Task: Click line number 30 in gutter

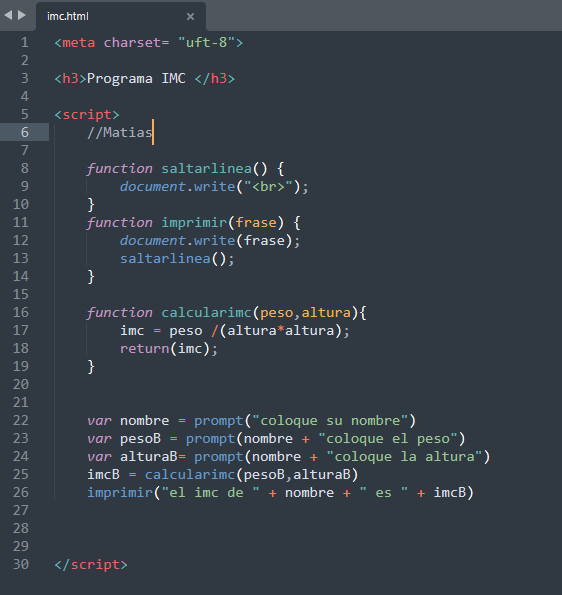Action: pos(21,564)
